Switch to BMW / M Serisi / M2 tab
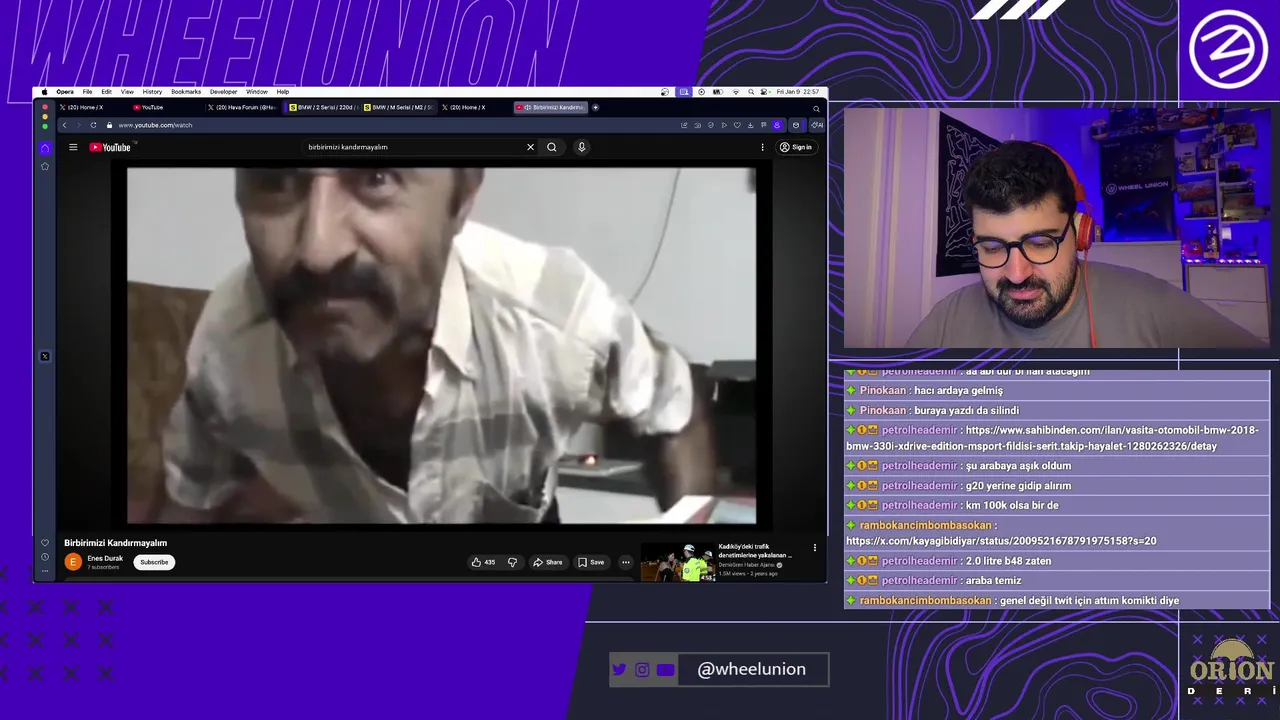Viewport: 1280px width, 720px height. (398, 107)
